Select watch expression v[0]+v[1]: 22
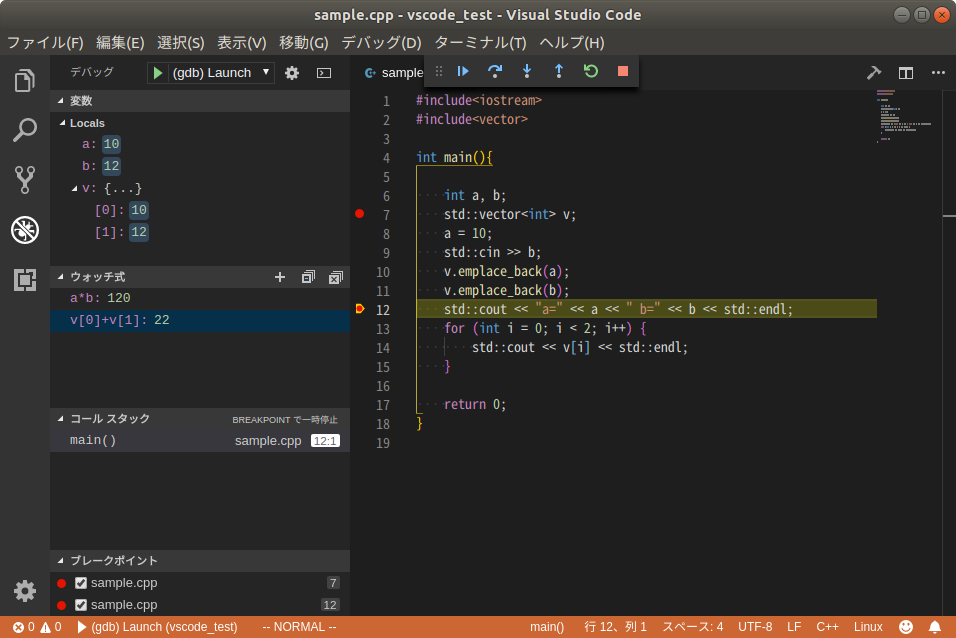This screenshot has width=956, height=638. click(200, 320)
